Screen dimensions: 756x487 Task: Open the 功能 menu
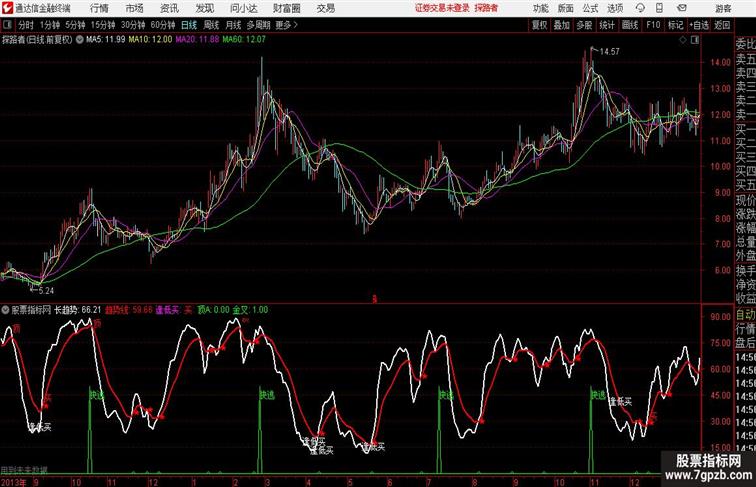[541, 8]
